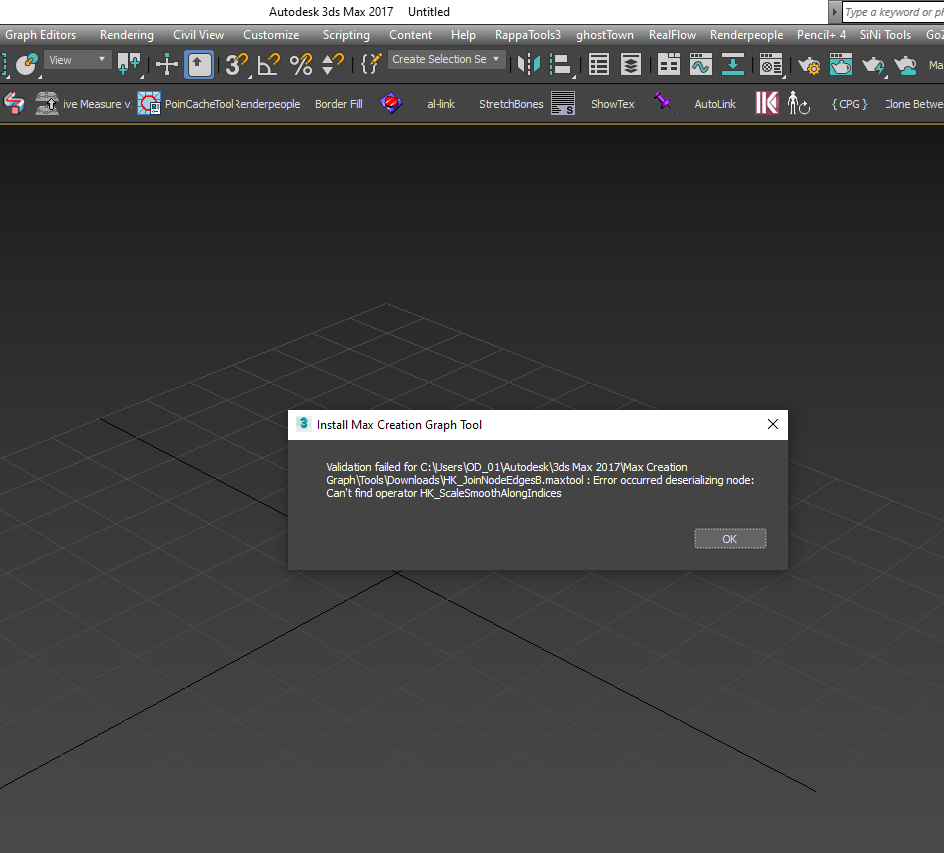
Task: Click the Measure script icon with the upward arrow
Action: [46, 103]
